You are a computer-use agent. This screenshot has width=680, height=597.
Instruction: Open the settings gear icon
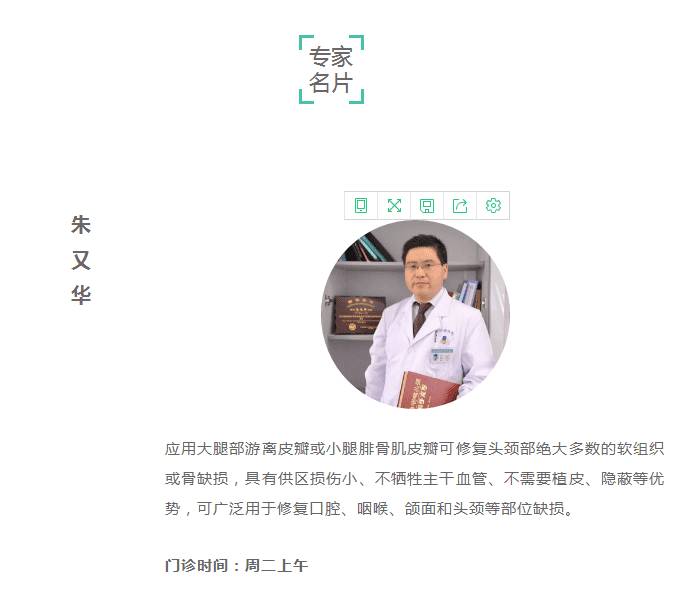coord(493,206)
